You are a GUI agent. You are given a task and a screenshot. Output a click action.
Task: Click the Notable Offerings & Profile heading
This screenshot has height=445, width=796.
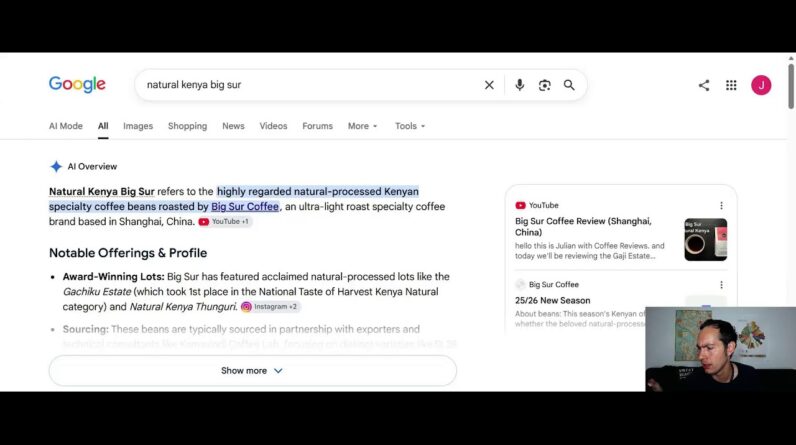tap(128, 253)
